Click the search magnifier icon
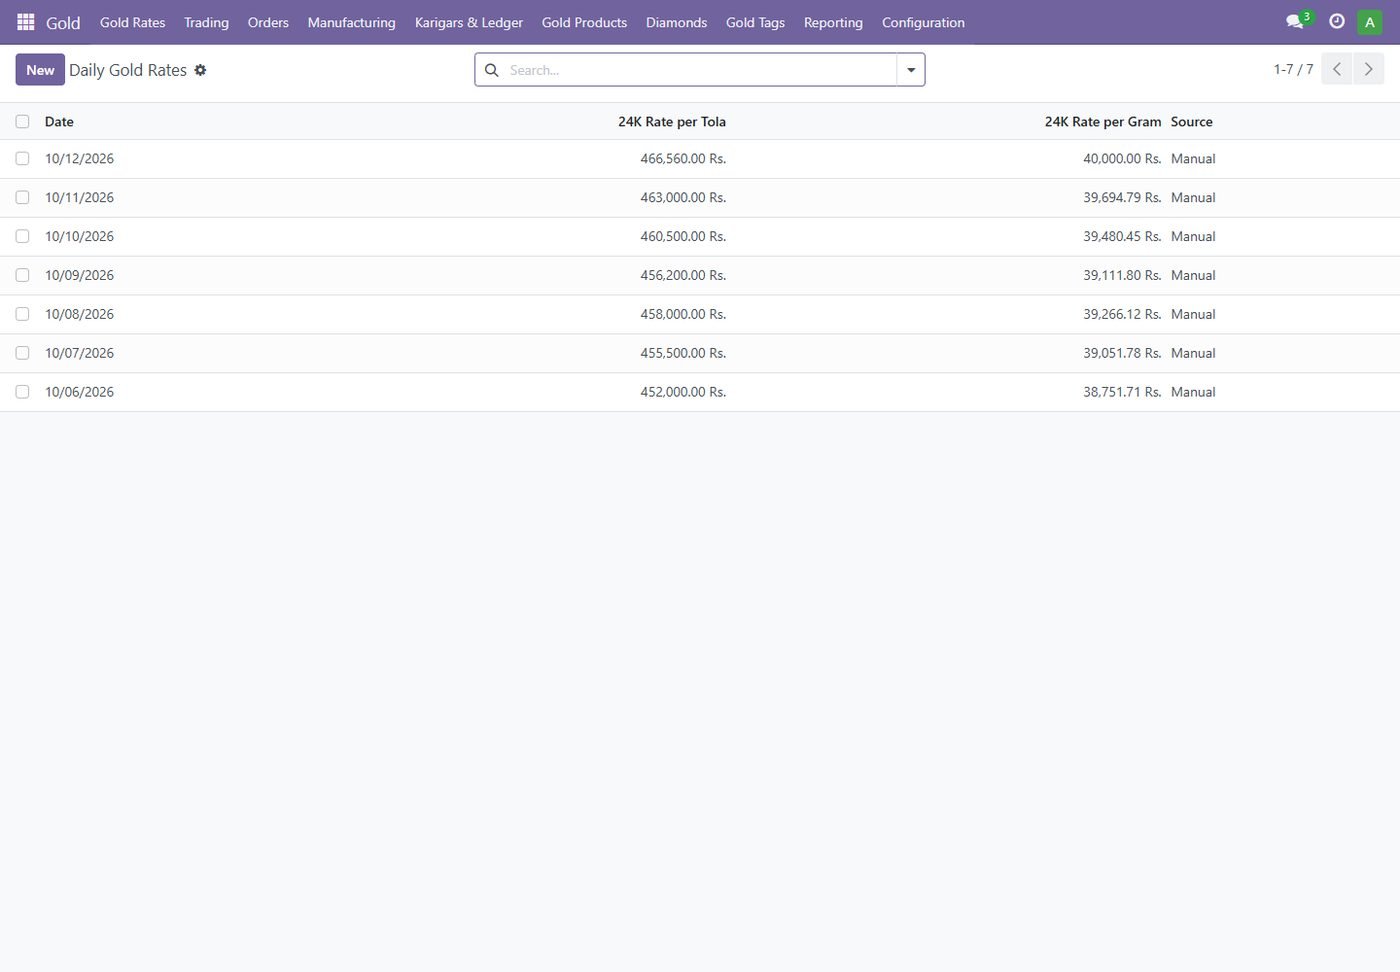 [491, 70]
